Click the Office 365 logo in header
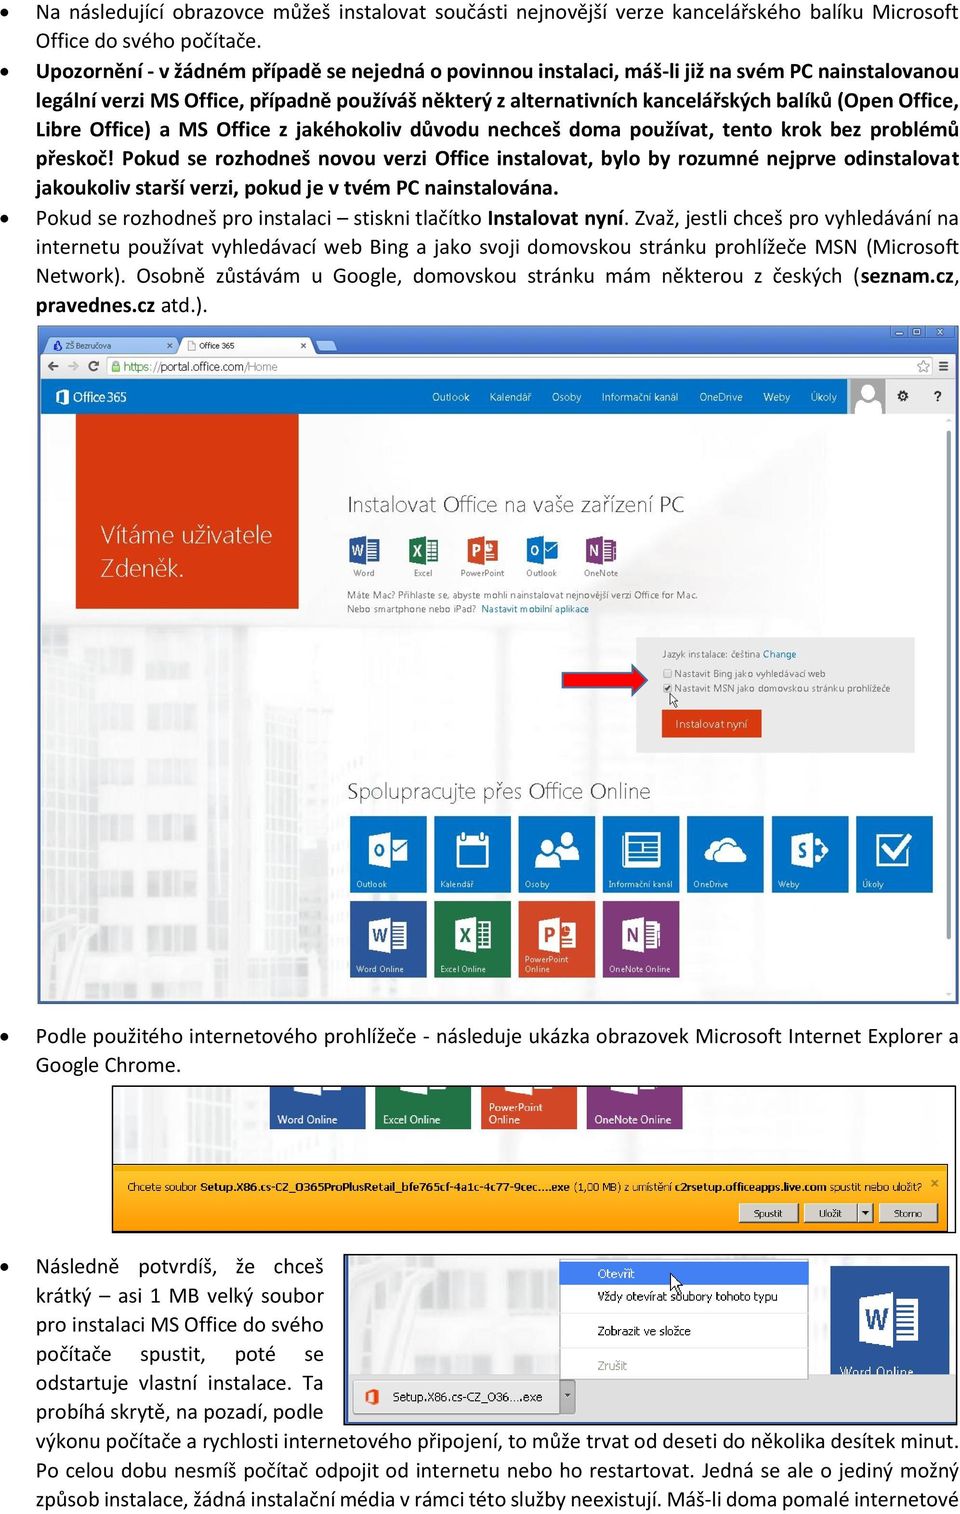 (92, 397)
